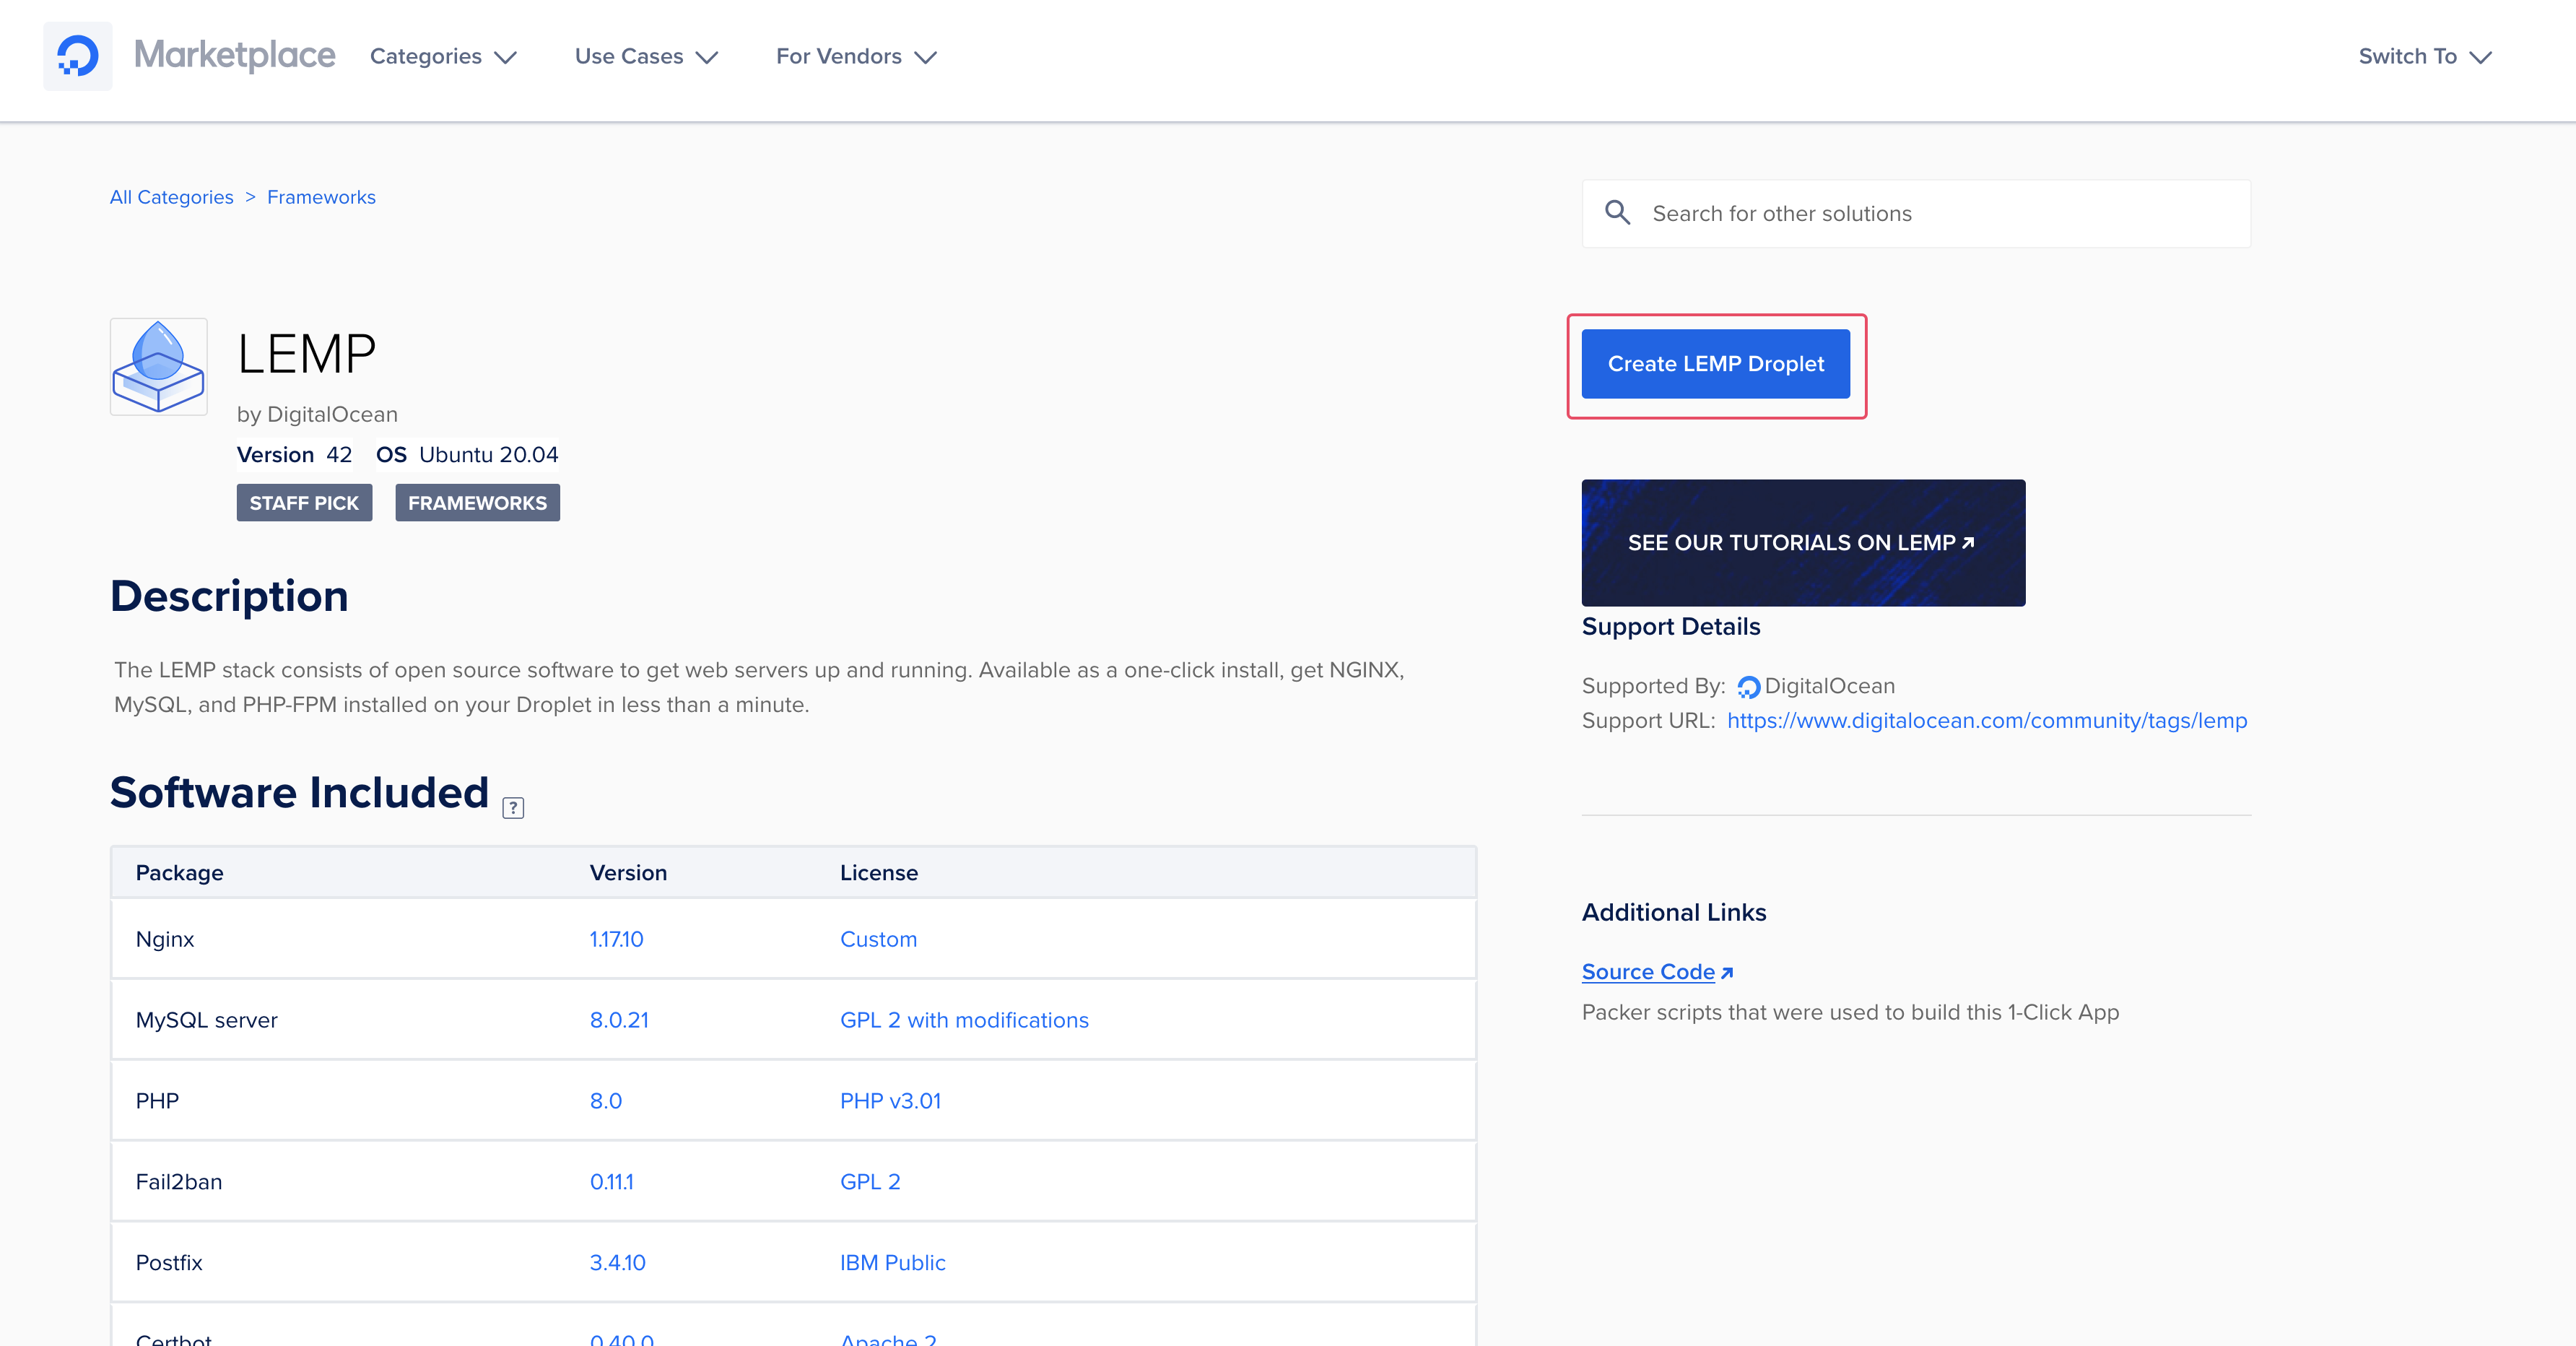Click the search magnifying glass icon
Image resolution: width=2576 pixels, height=1346 pixels.
pos(1616,213)
